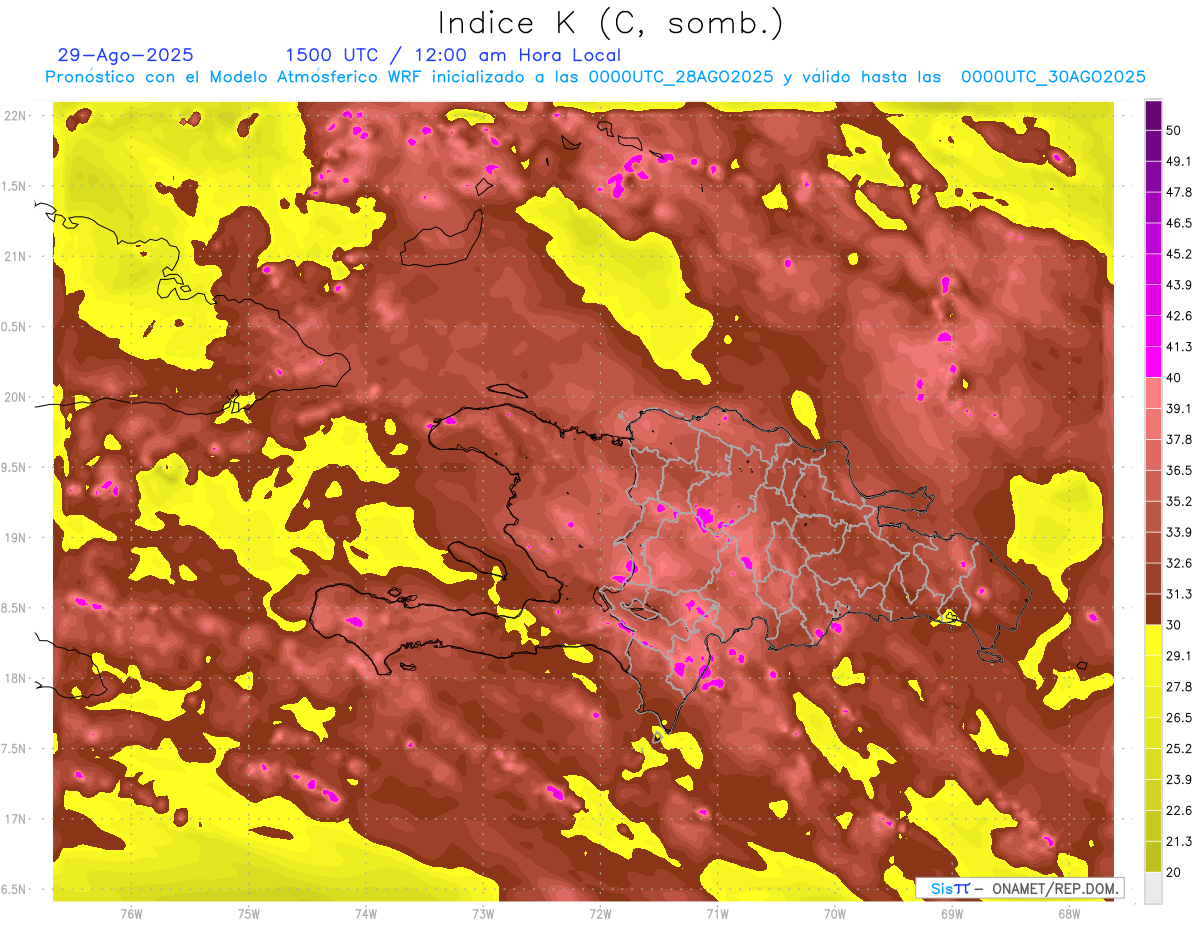Pick the gray swatch below the 20 mark
This screenshot has width=1200, height=927.
pyautogui.click(x=1153, y=888)
